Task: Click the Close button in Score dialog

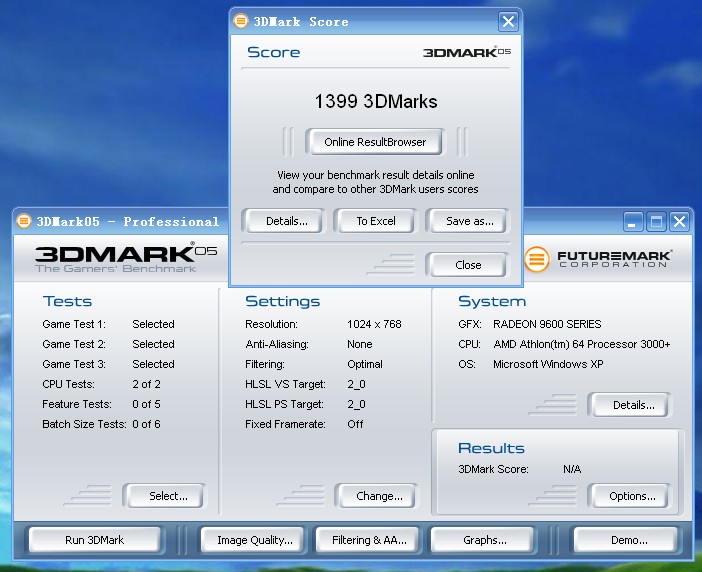Action: 468,265
